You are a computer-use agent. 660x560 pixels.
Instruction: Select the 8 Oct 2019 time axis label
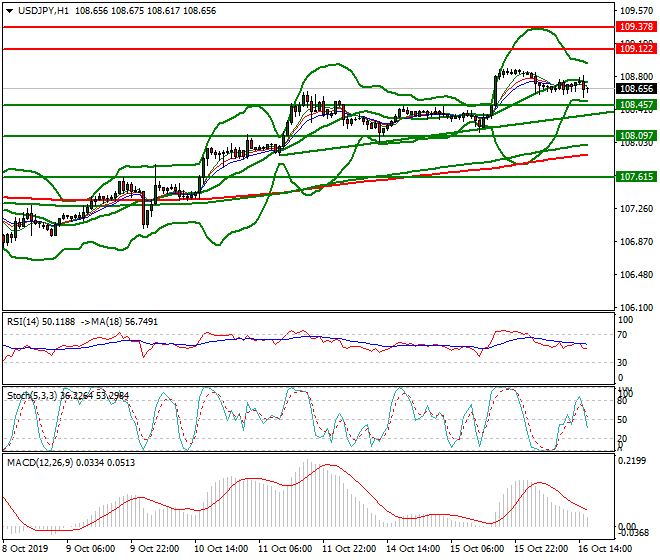click(25, 549)
